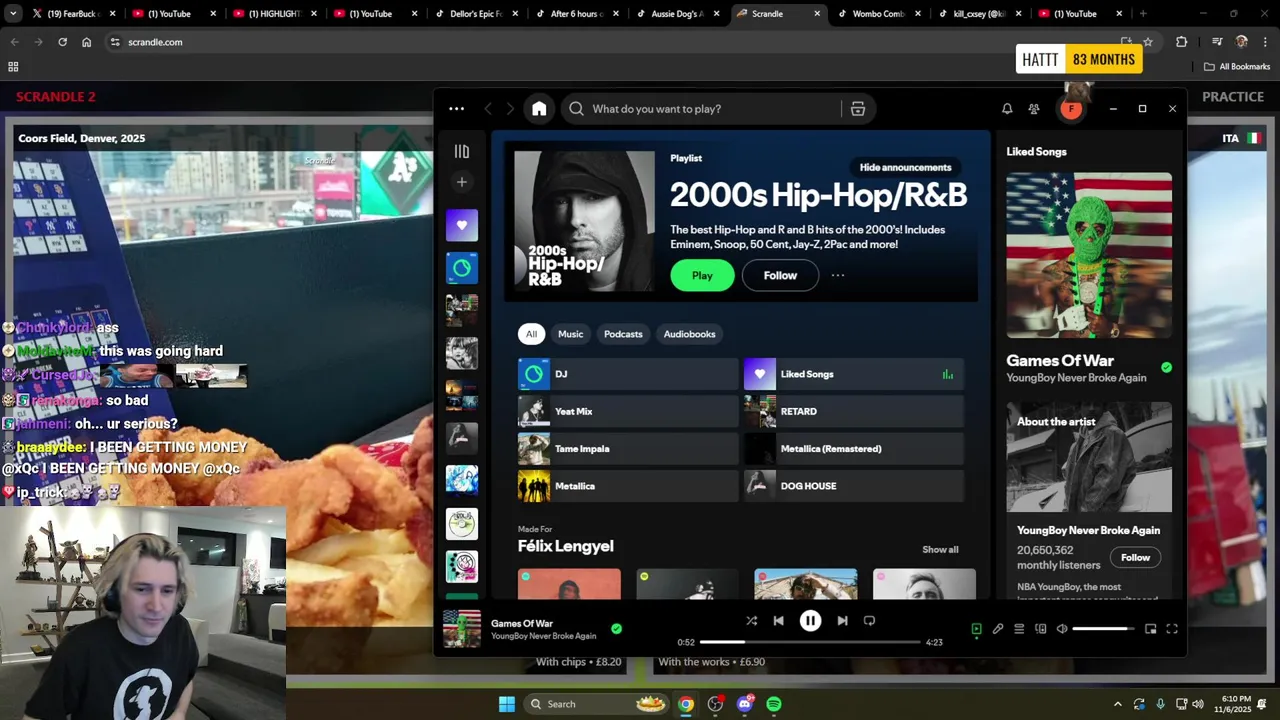Bookmark this page with star icon
Image resolution: width=1280 pixels, height=720 pixels.
click(1148, 42)
